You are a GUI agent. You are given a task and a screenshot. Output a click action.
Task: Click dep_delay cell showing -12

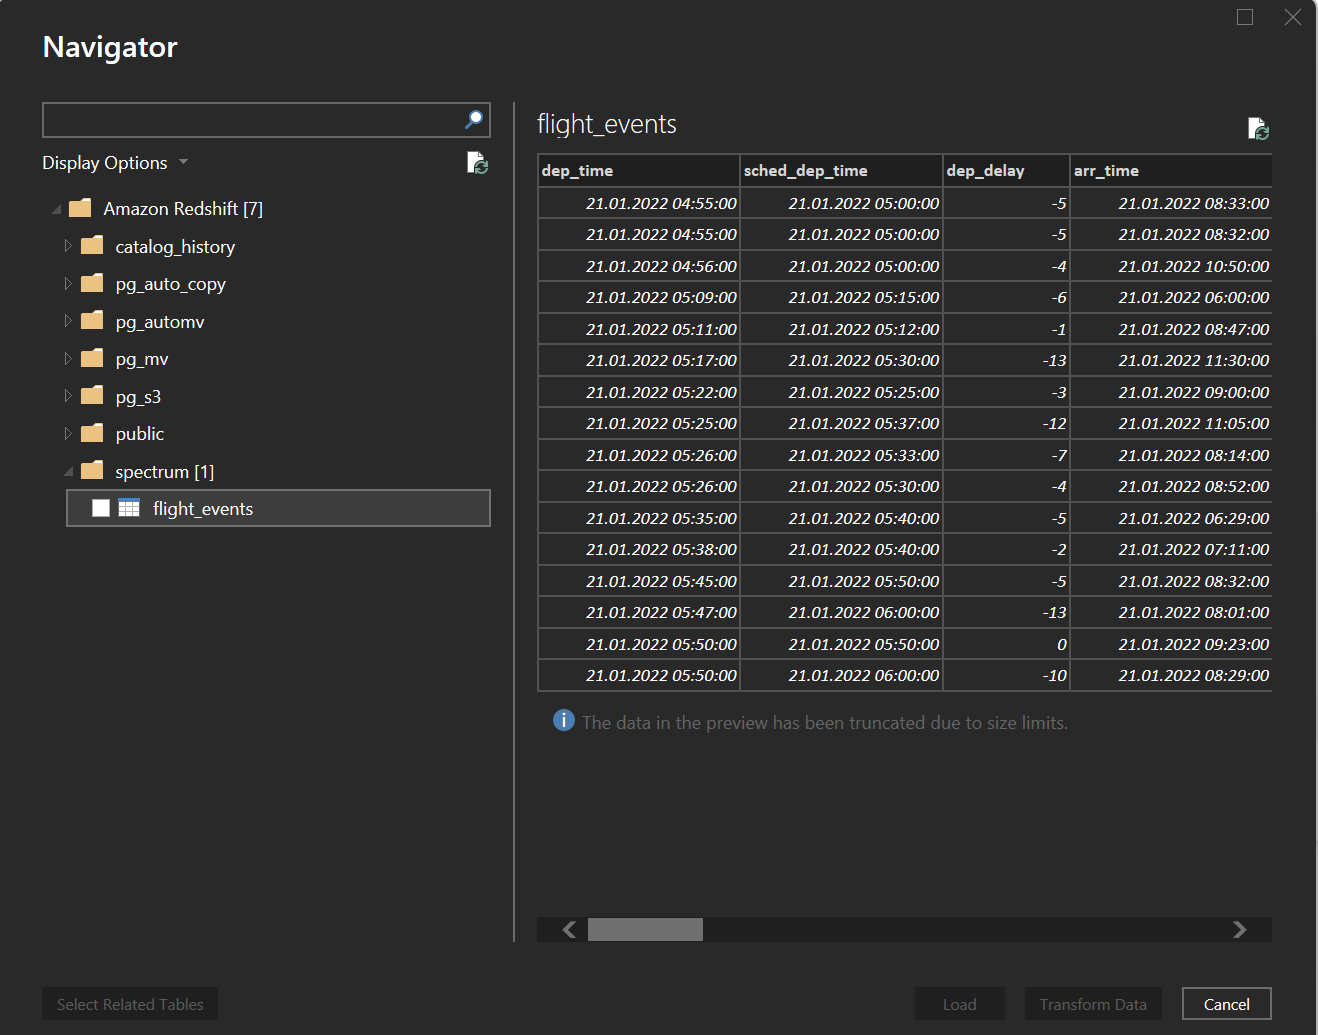(1006, 423)
